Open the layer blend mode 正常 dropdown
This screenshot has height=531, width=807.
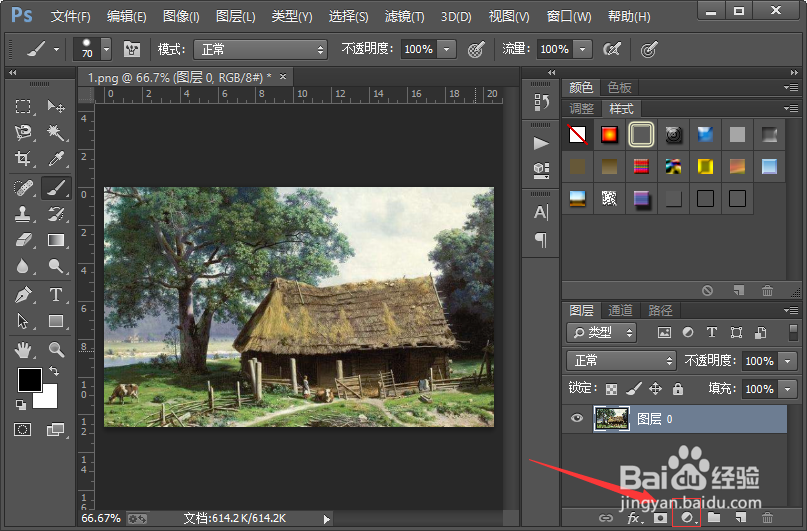pos(621,361)
